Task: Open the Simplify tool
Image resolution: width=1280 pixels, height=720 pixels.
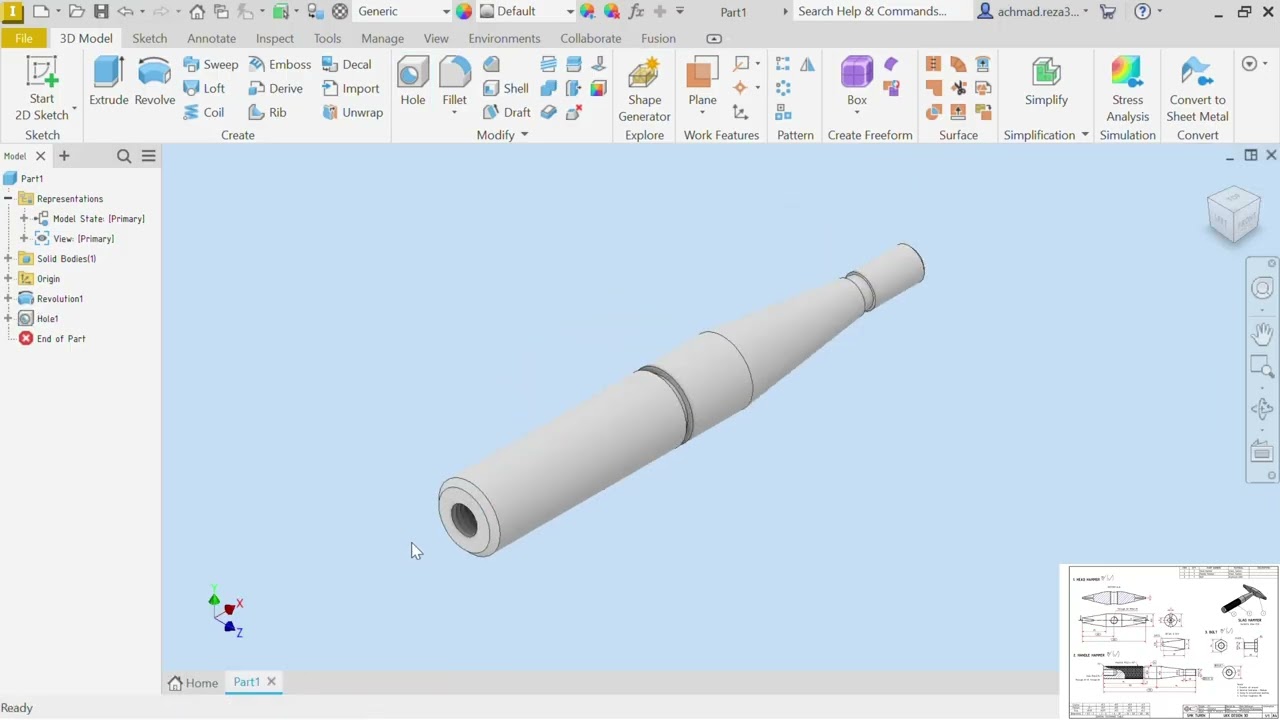Action: coord(1046,82)
